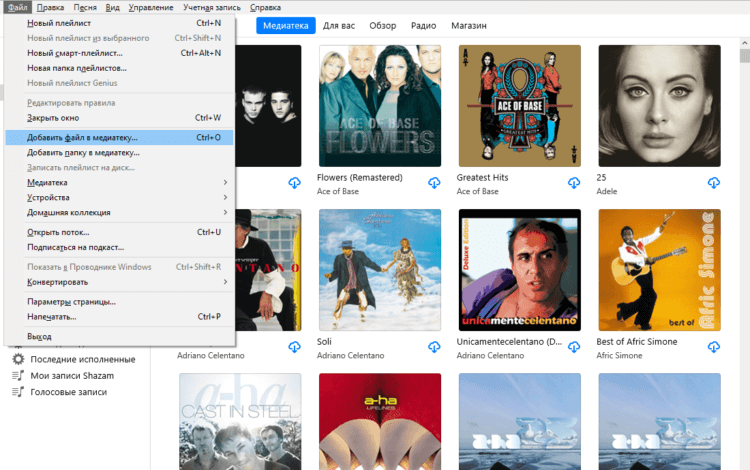Select Подписаться на подкаст entry

pos(119,247)
